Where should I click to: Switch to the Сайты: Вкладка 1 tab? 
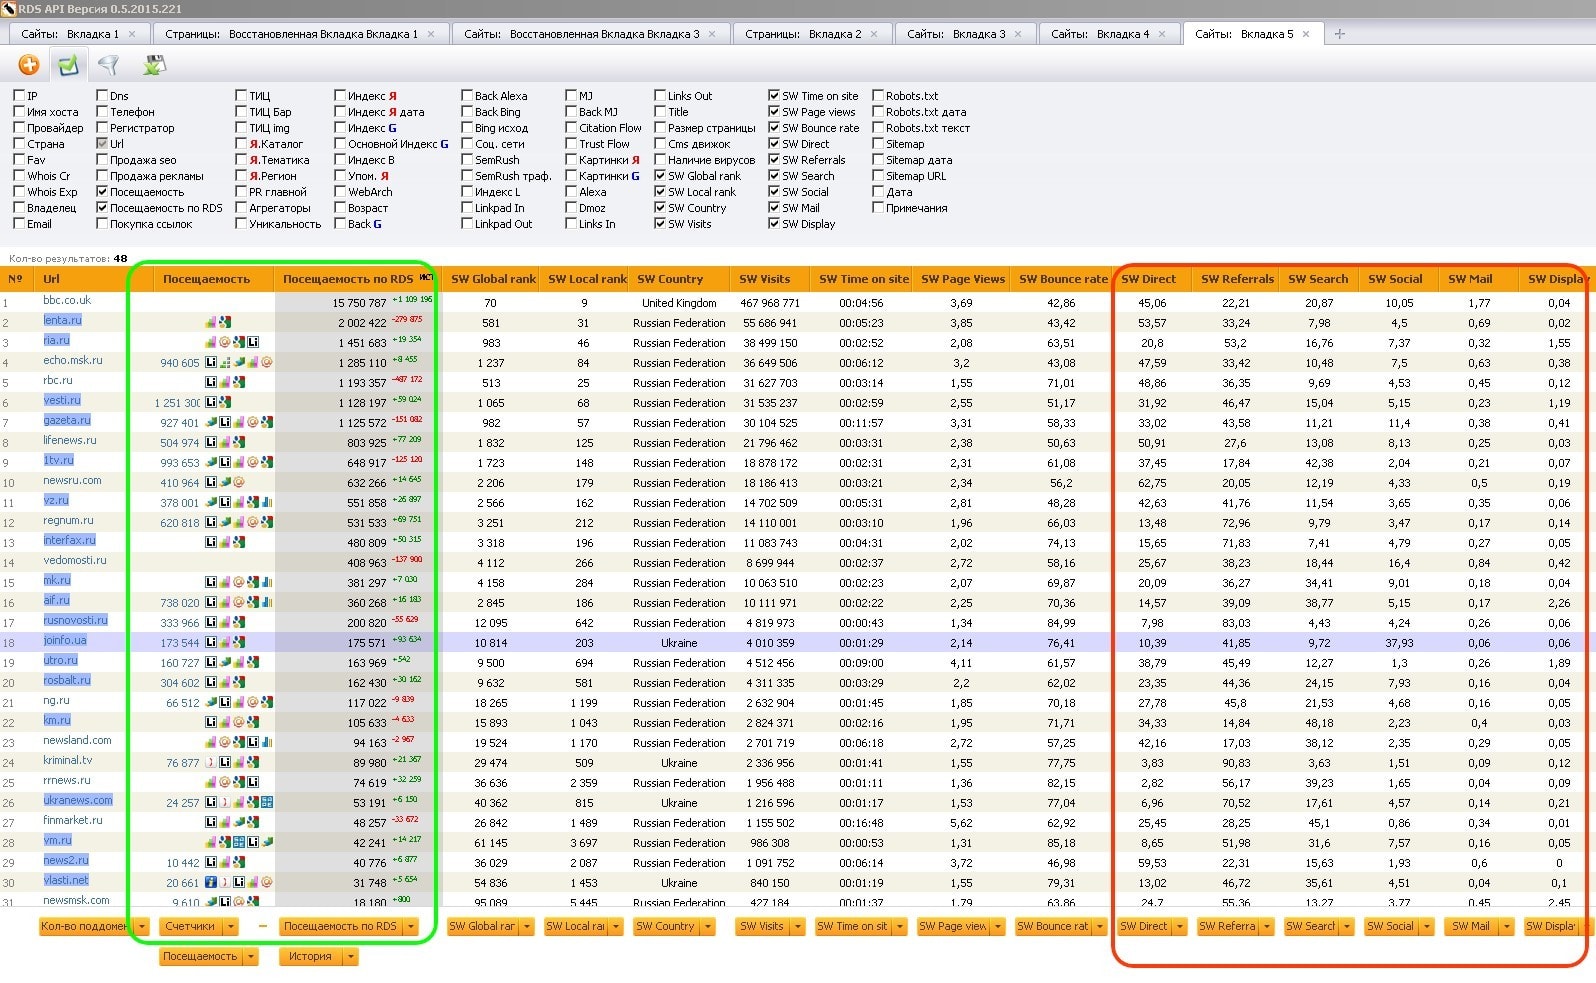[x=70, y=34]
